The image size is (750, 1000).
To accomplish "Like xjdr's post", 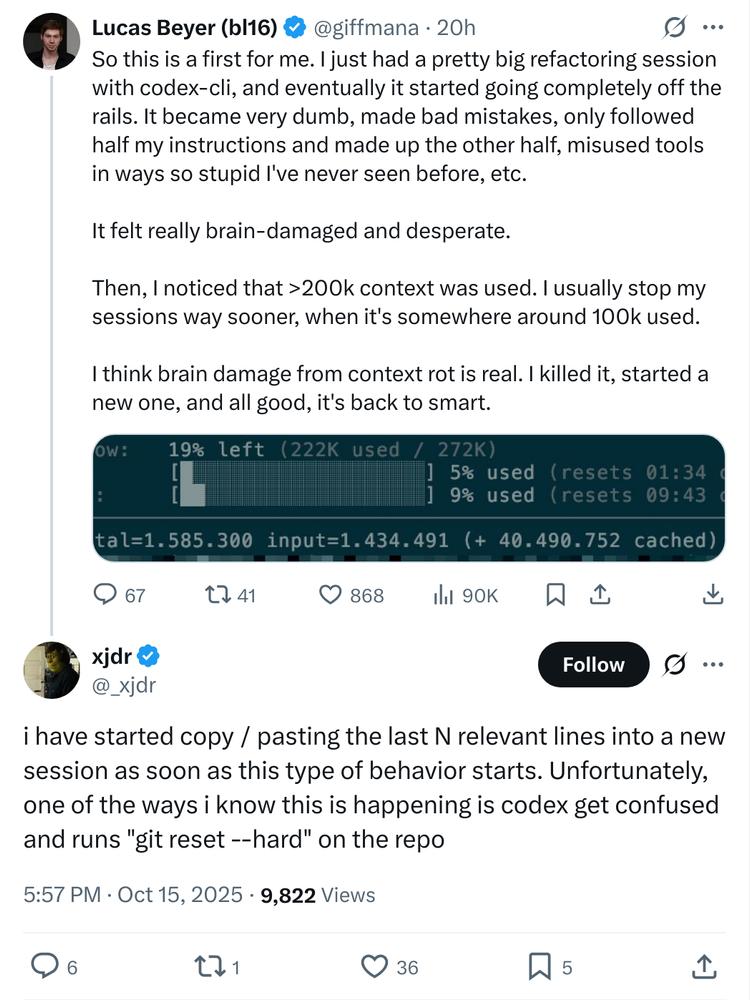I will click(374, 966).
